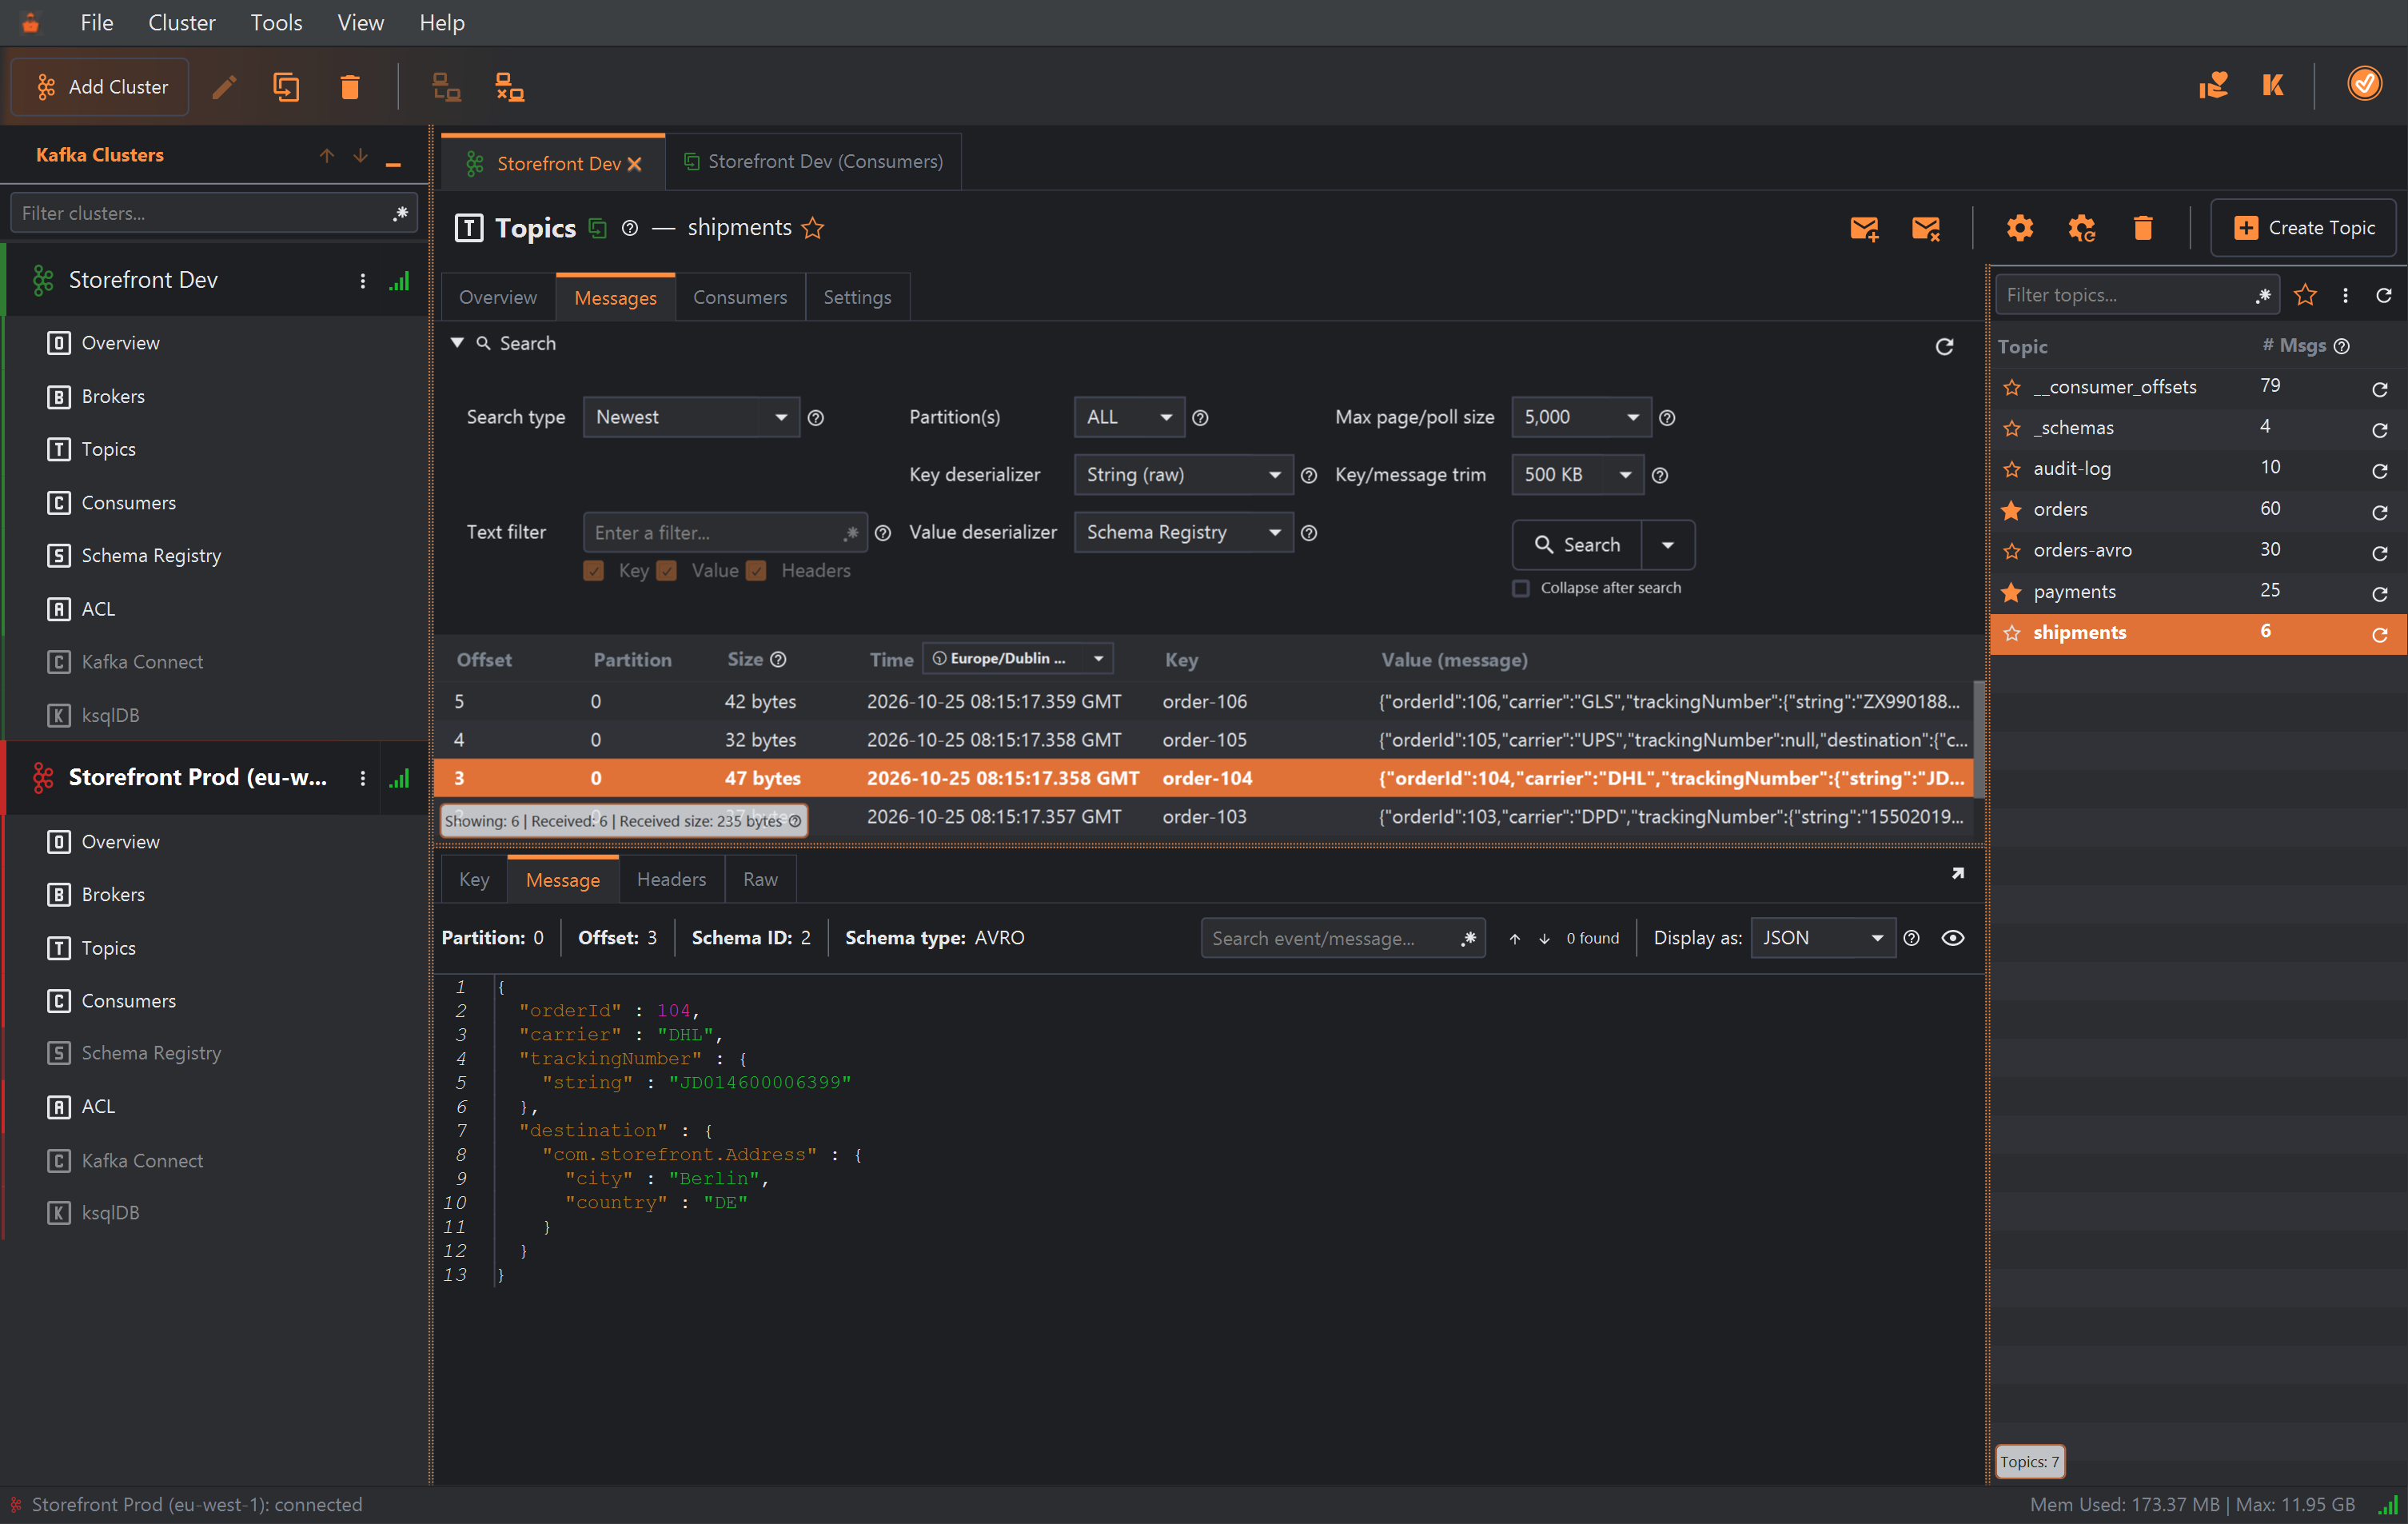
Task: Click the Add Cluster button
Action: tap(100, 87)
